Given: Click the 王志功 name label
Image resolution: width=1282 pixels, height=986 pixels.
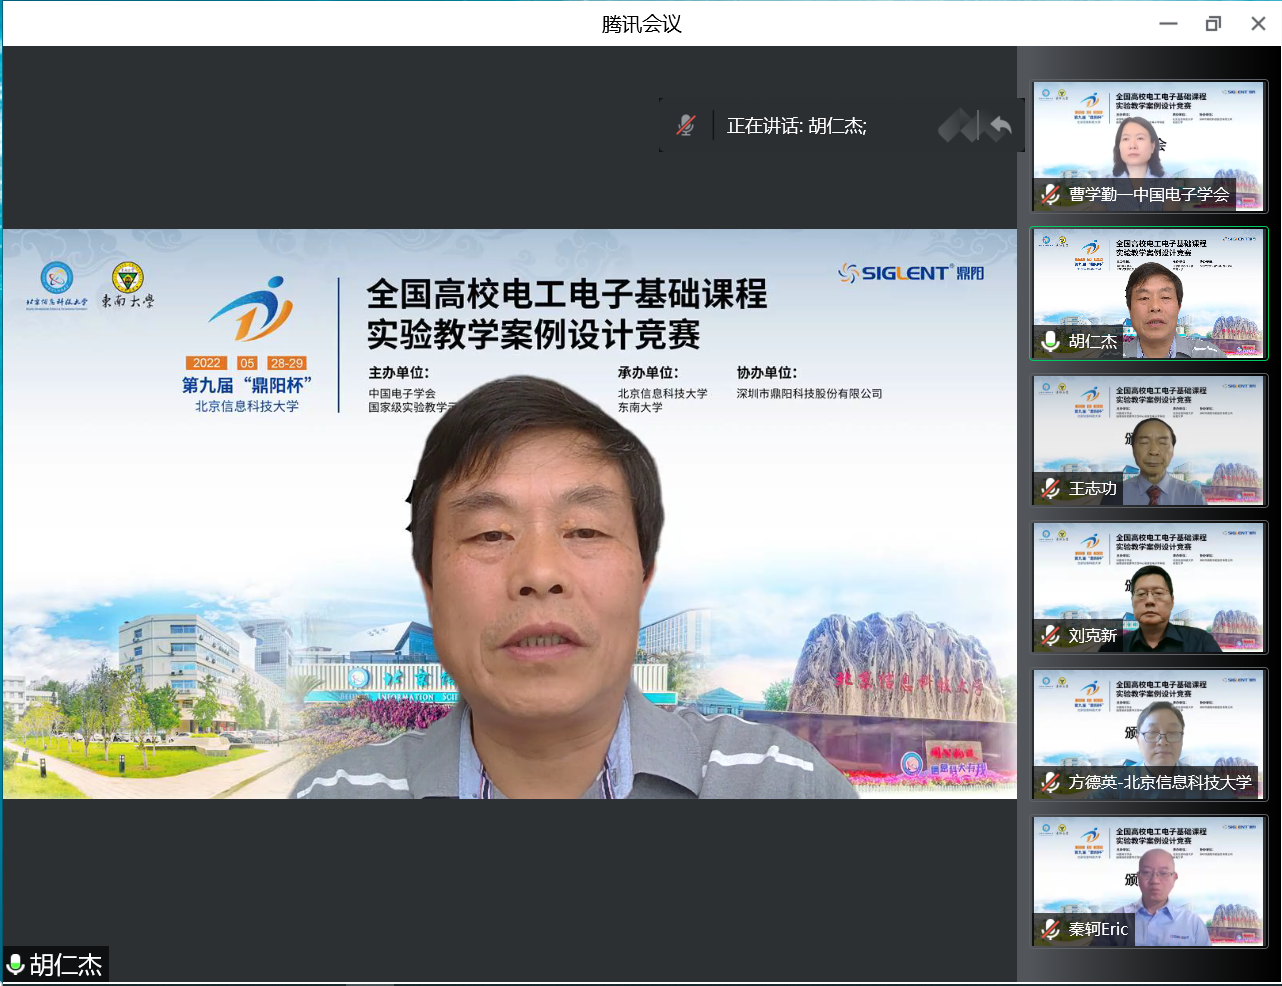Looking at the screenshot, I should pos(1092,489).
